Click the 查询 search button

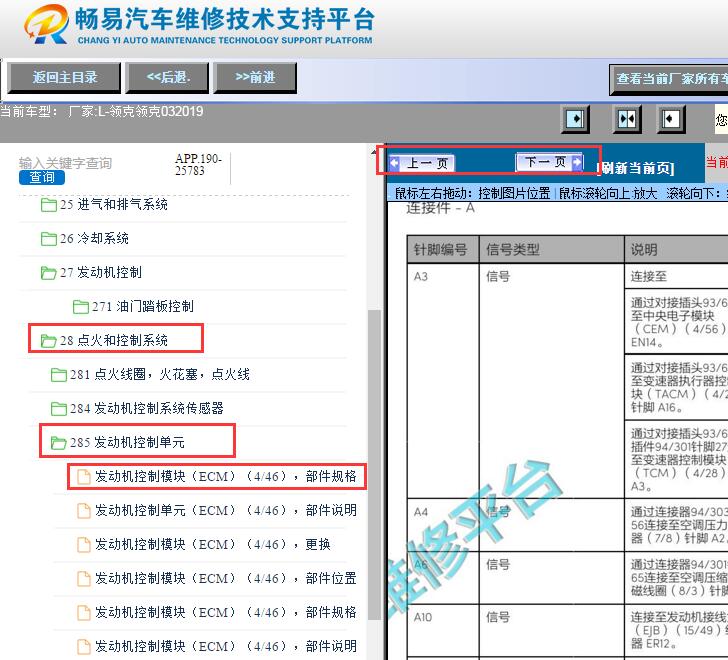pos(42,177)
